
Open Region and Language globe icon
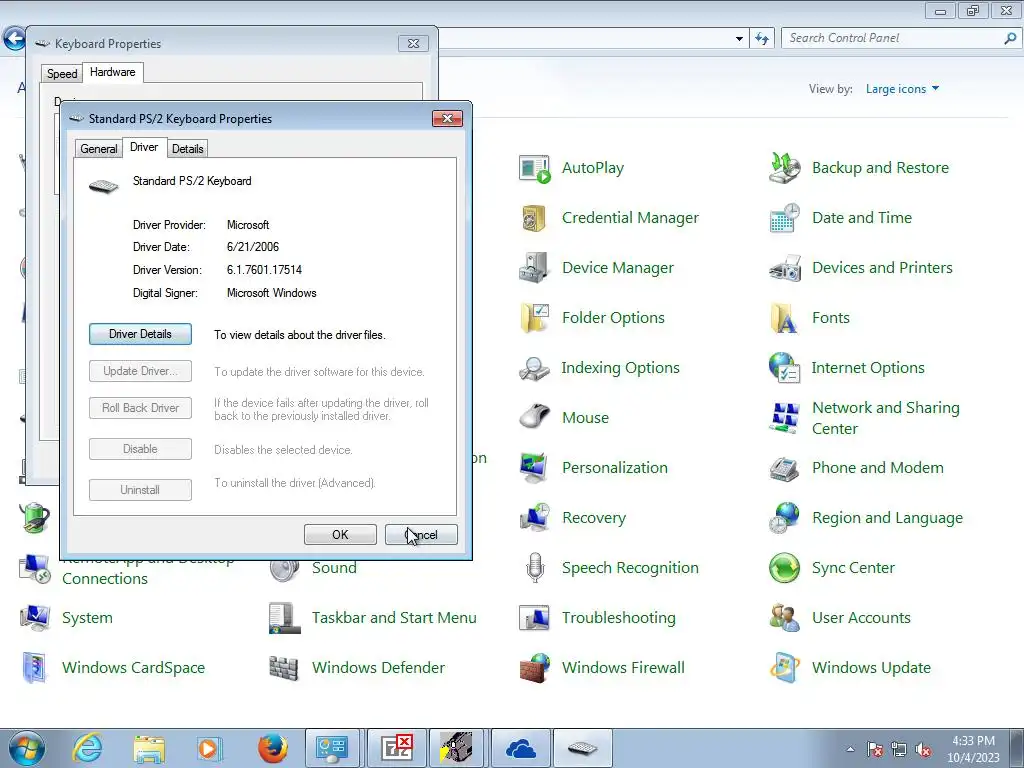tap(784, 518)
